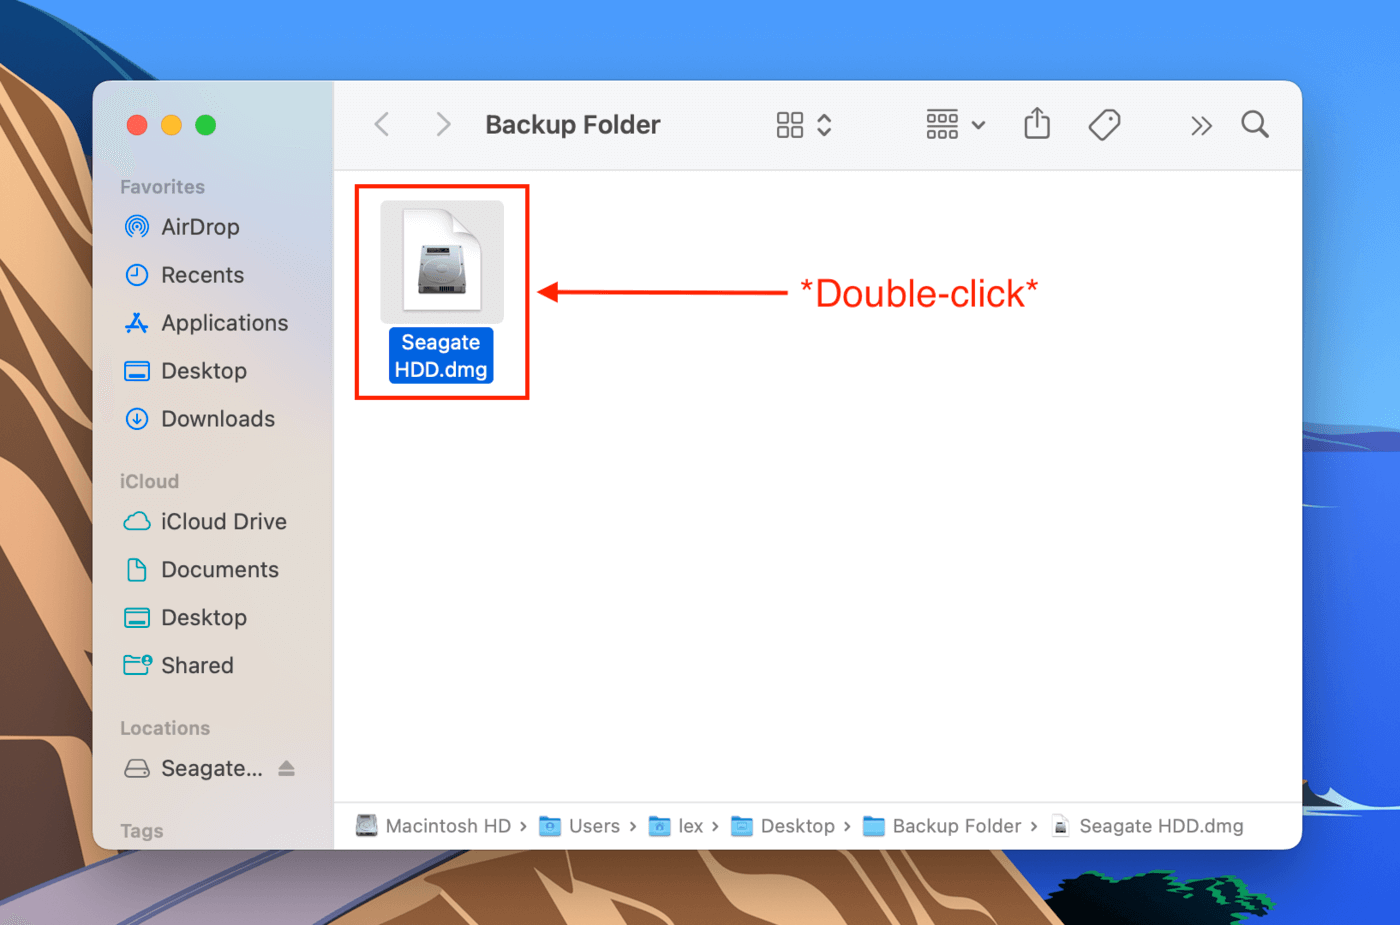1400x925 pixels.
Task: Click the Locations section header
Action: [x=165, y=728]
